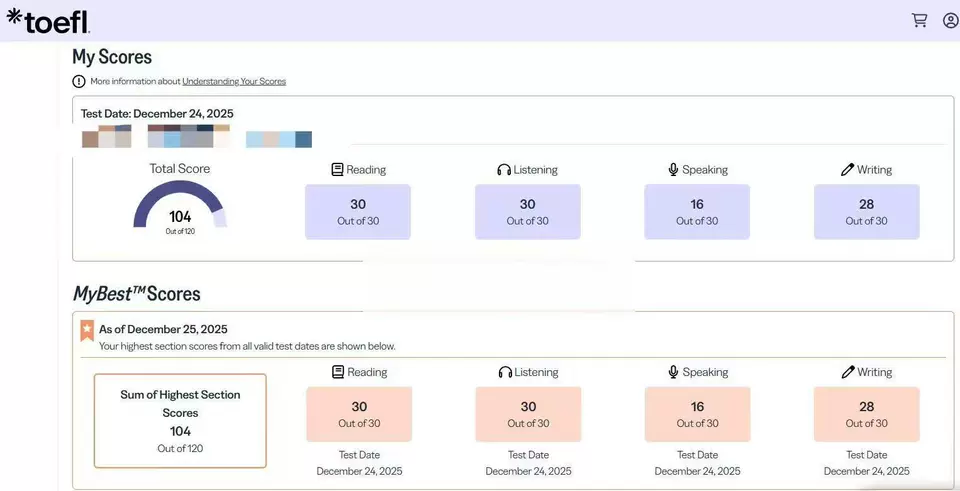960x491 pixels.
Task: Click the Sum of Highest Section Scores box
Action: [180, 421]
